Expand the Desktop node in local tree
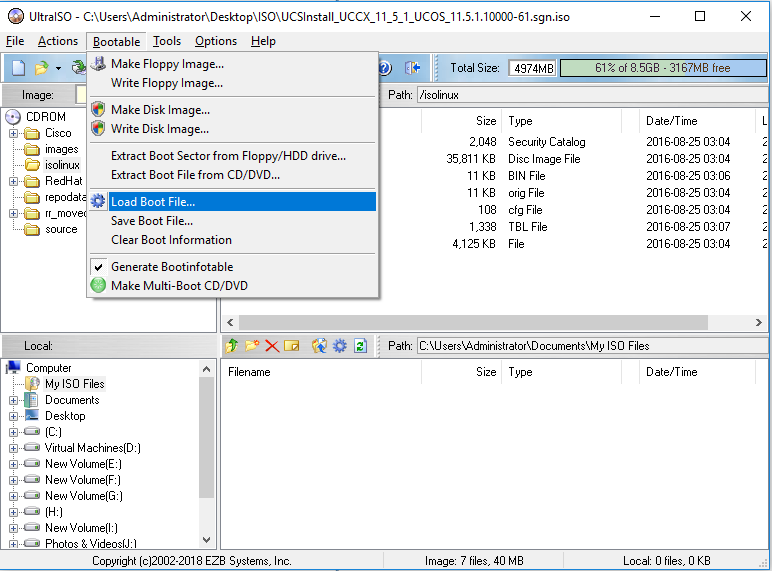Image resolution: width=772 pixels, height=571 pixels. coord(13,416)
